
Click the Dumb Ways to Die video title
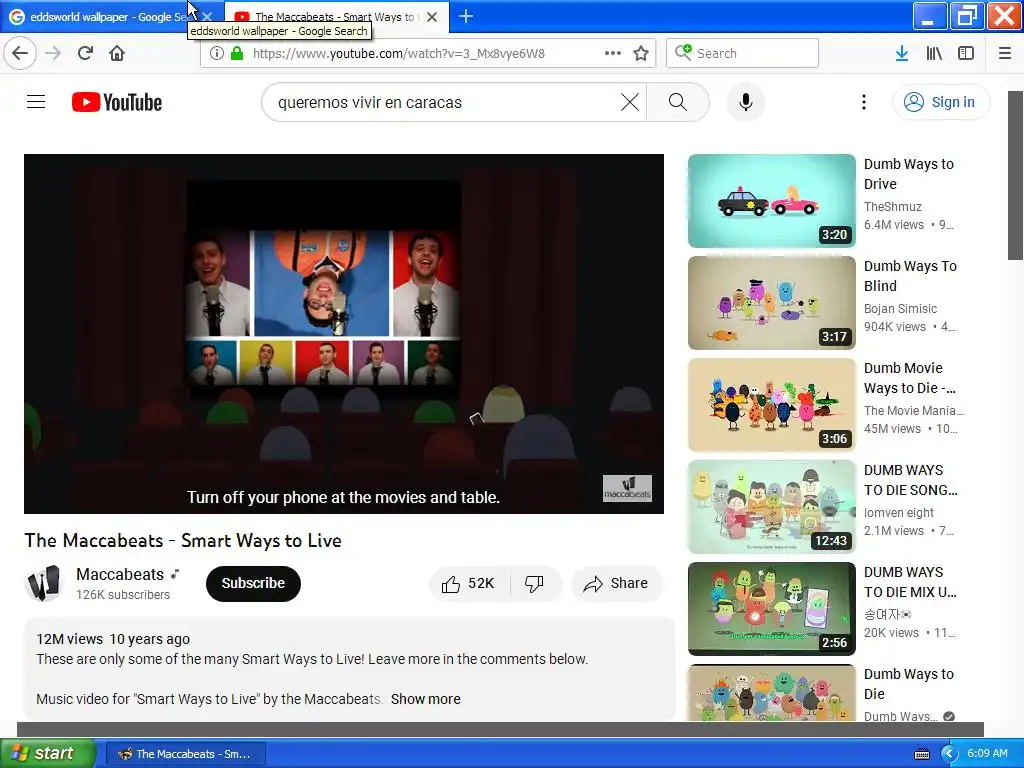coord(909,684)
